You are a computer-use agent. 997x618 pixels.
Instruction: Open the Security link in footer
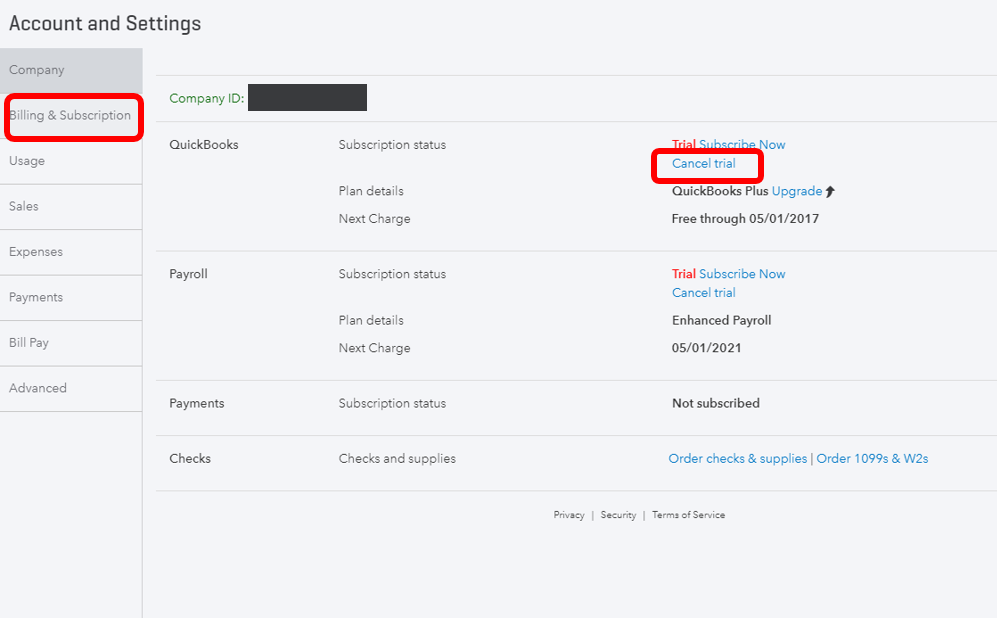coord(618,515)
